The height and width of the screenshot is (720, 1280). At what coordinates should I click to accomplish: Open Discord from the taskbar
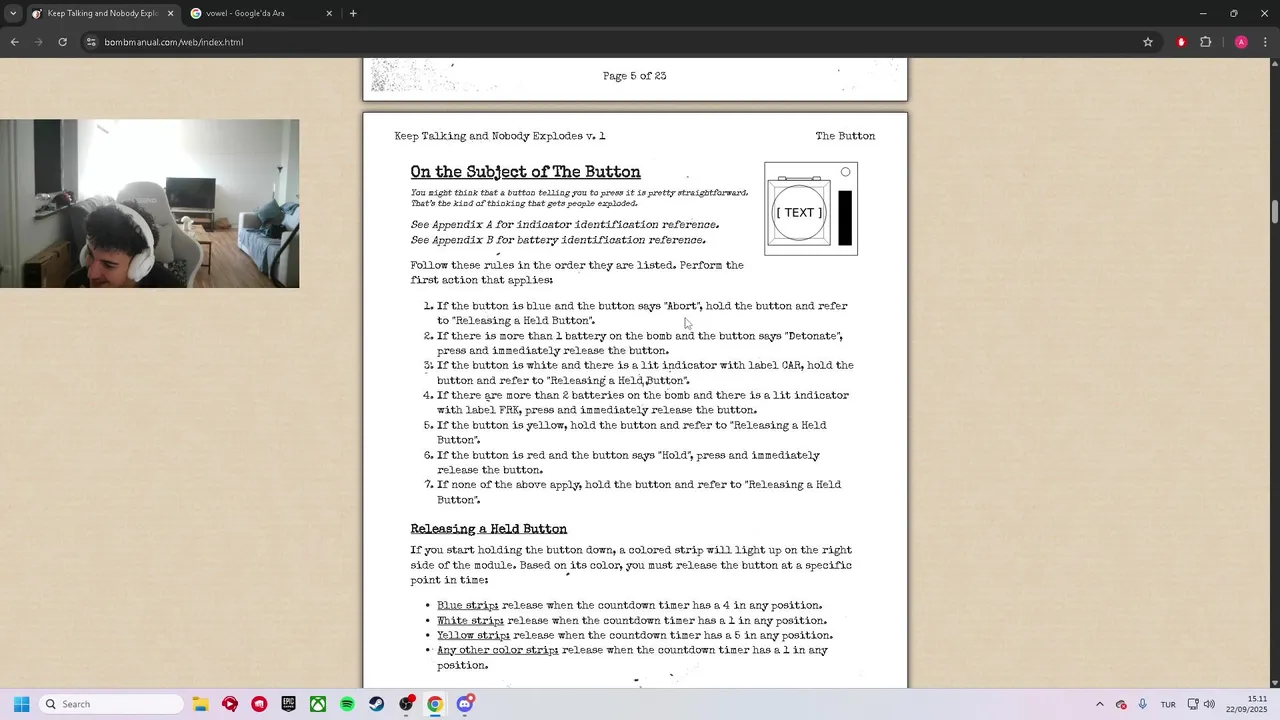coord(465,704)
